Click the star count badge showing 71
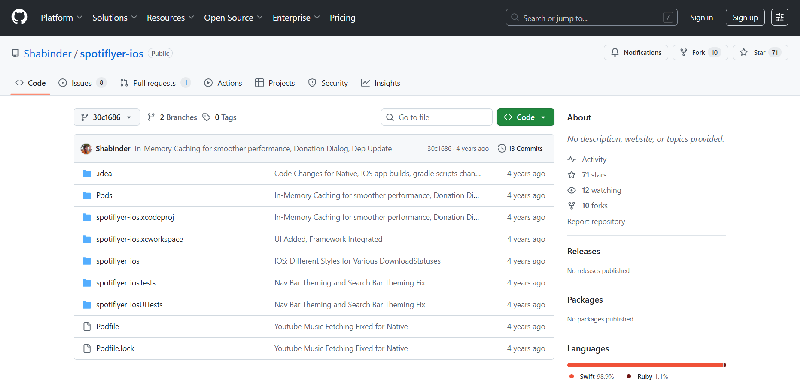 (x=774, y=52)
